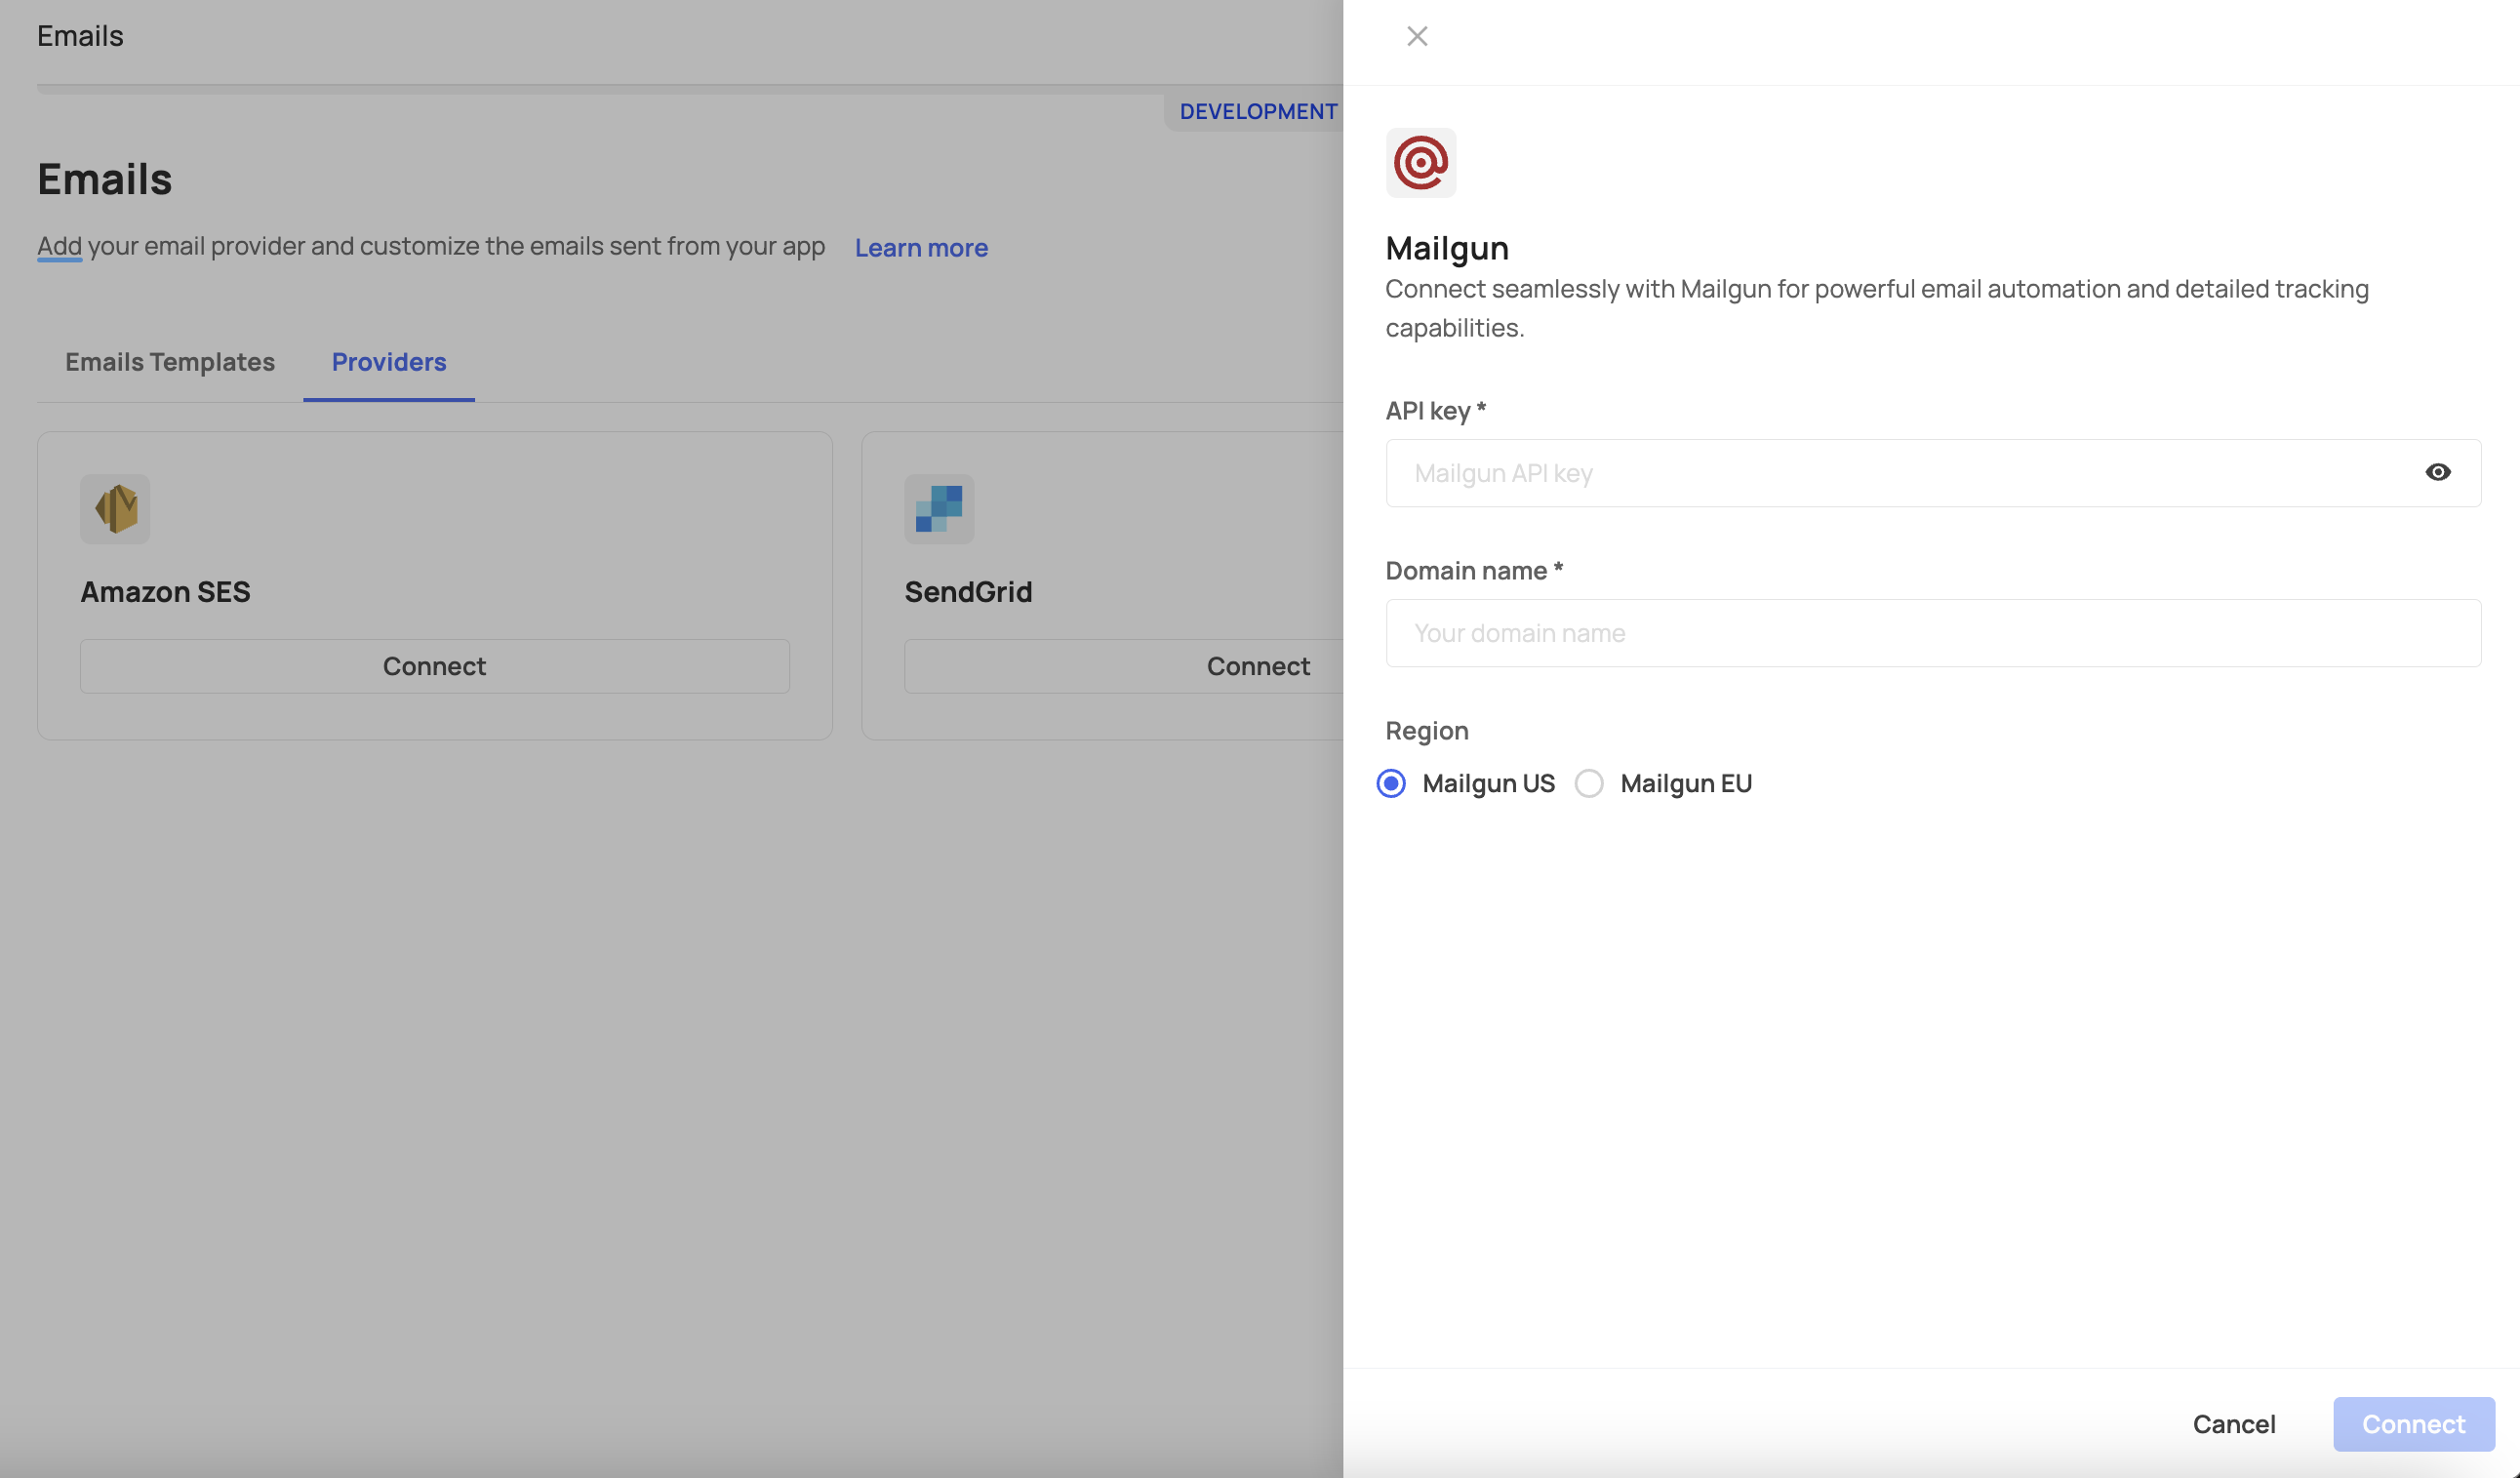2520x1478 pixels.
Task: Select the Mailgun EU region
Action: pos(1589,783)
